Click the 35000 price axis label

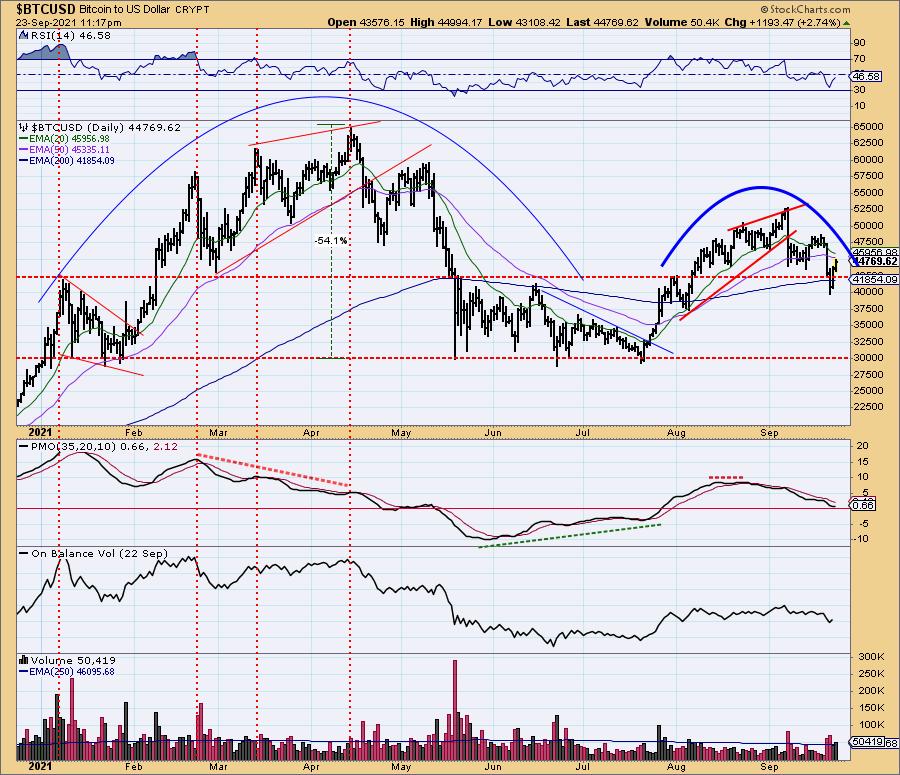pos(868,325)
